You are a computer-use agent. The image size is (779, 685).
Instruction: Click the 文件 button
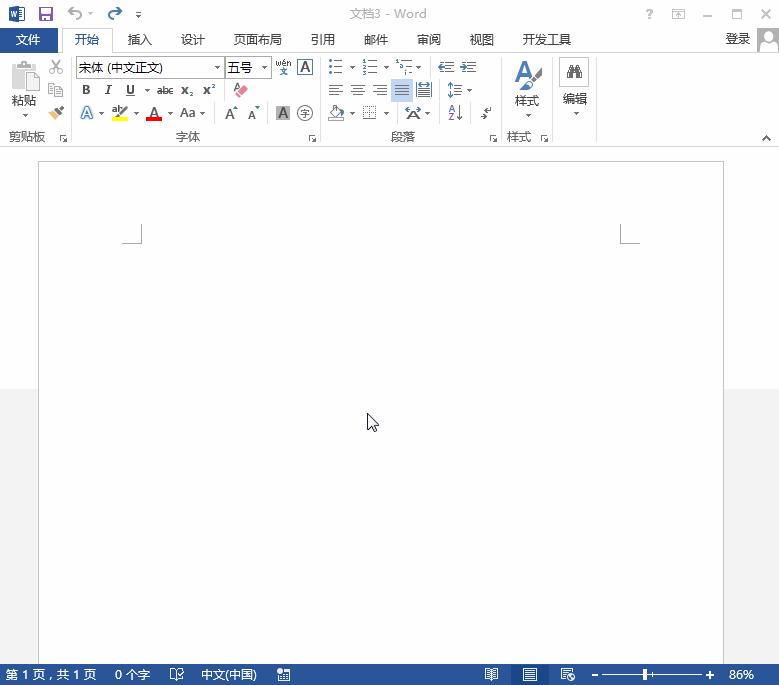[28, 40]
